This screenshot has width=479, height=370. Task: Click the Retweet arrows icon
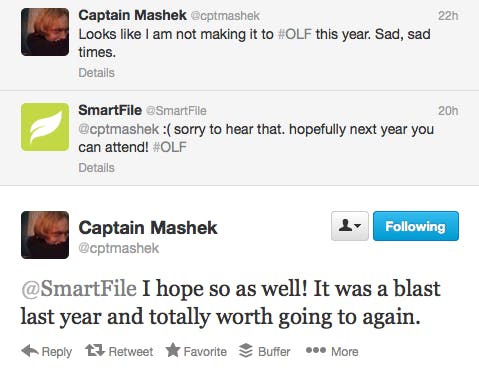95,350
